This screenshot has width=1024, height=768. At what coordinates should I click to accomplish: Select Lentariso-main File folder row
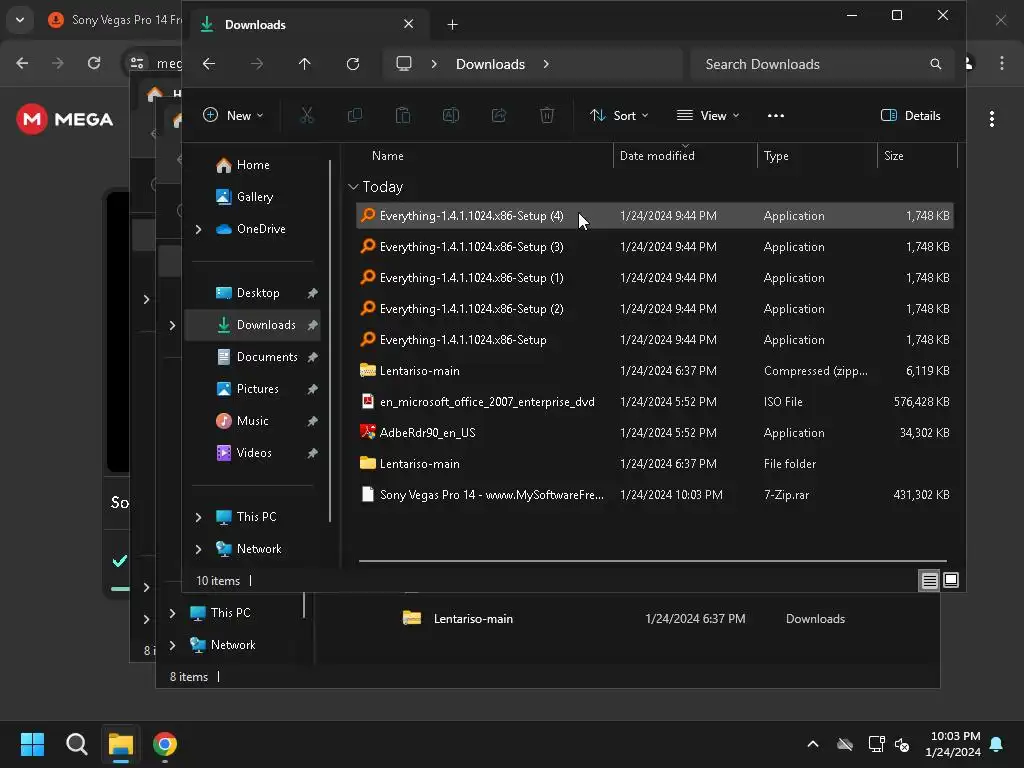pos(654,464)
